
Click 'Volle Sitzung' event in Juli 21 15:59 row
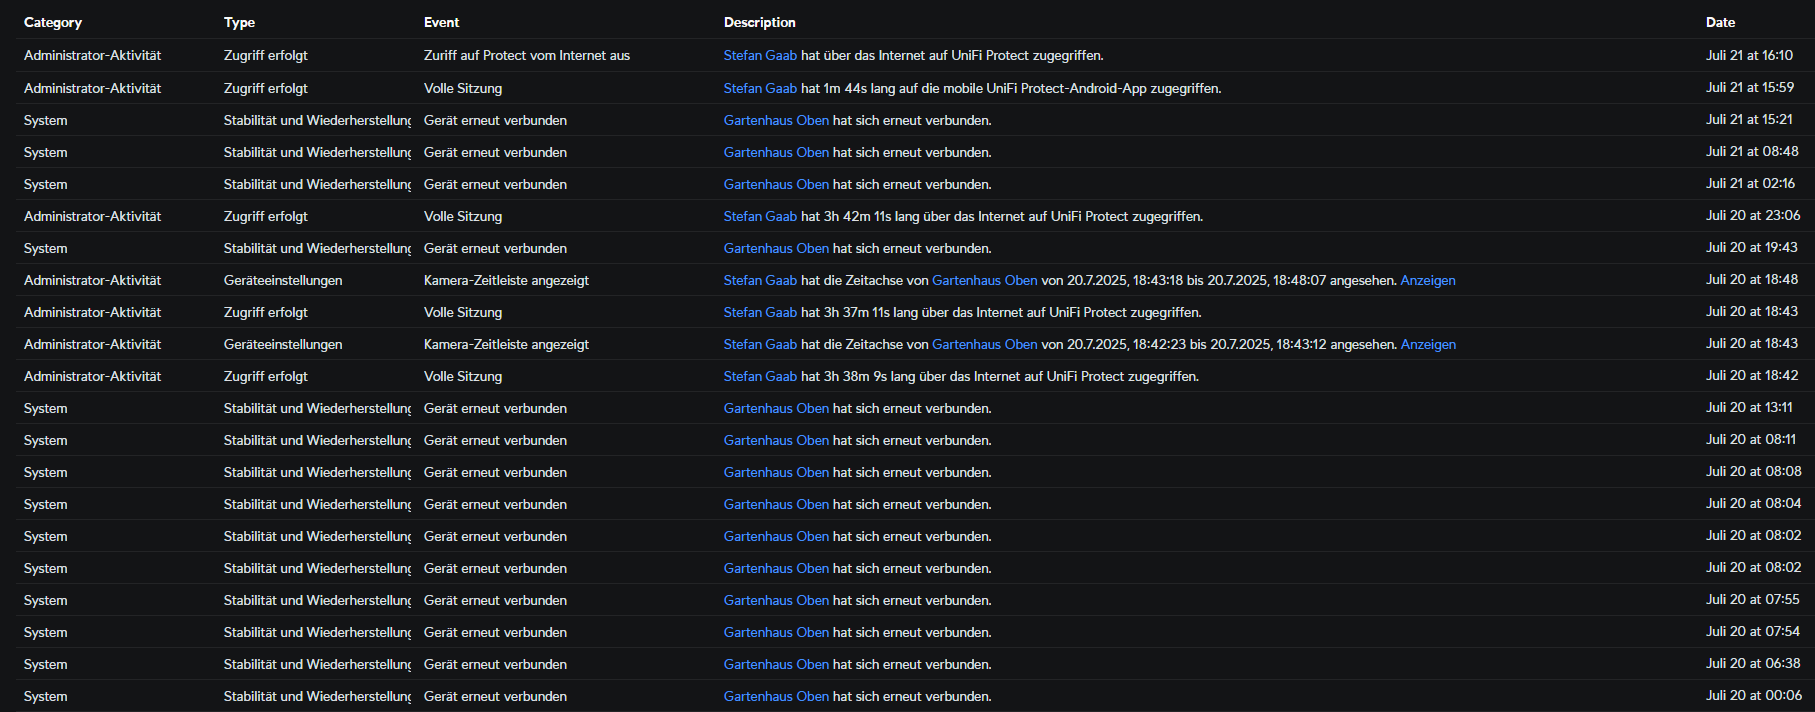tap(463, 88)
